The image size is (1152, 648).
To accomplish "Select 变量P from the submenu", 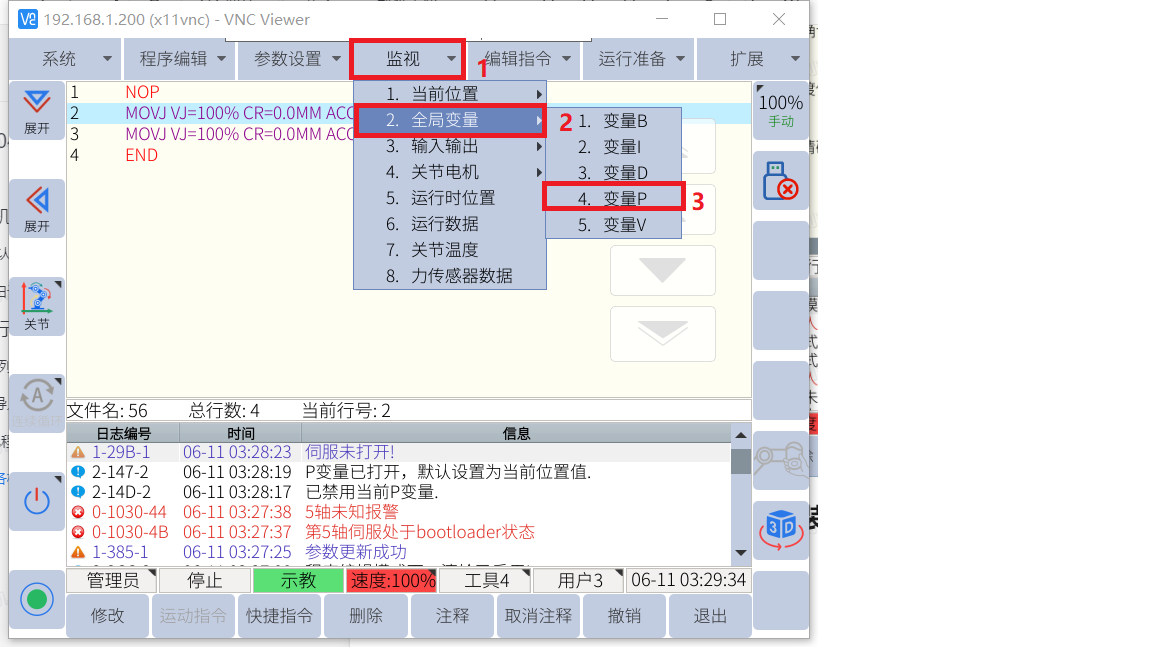I will 614,199.
